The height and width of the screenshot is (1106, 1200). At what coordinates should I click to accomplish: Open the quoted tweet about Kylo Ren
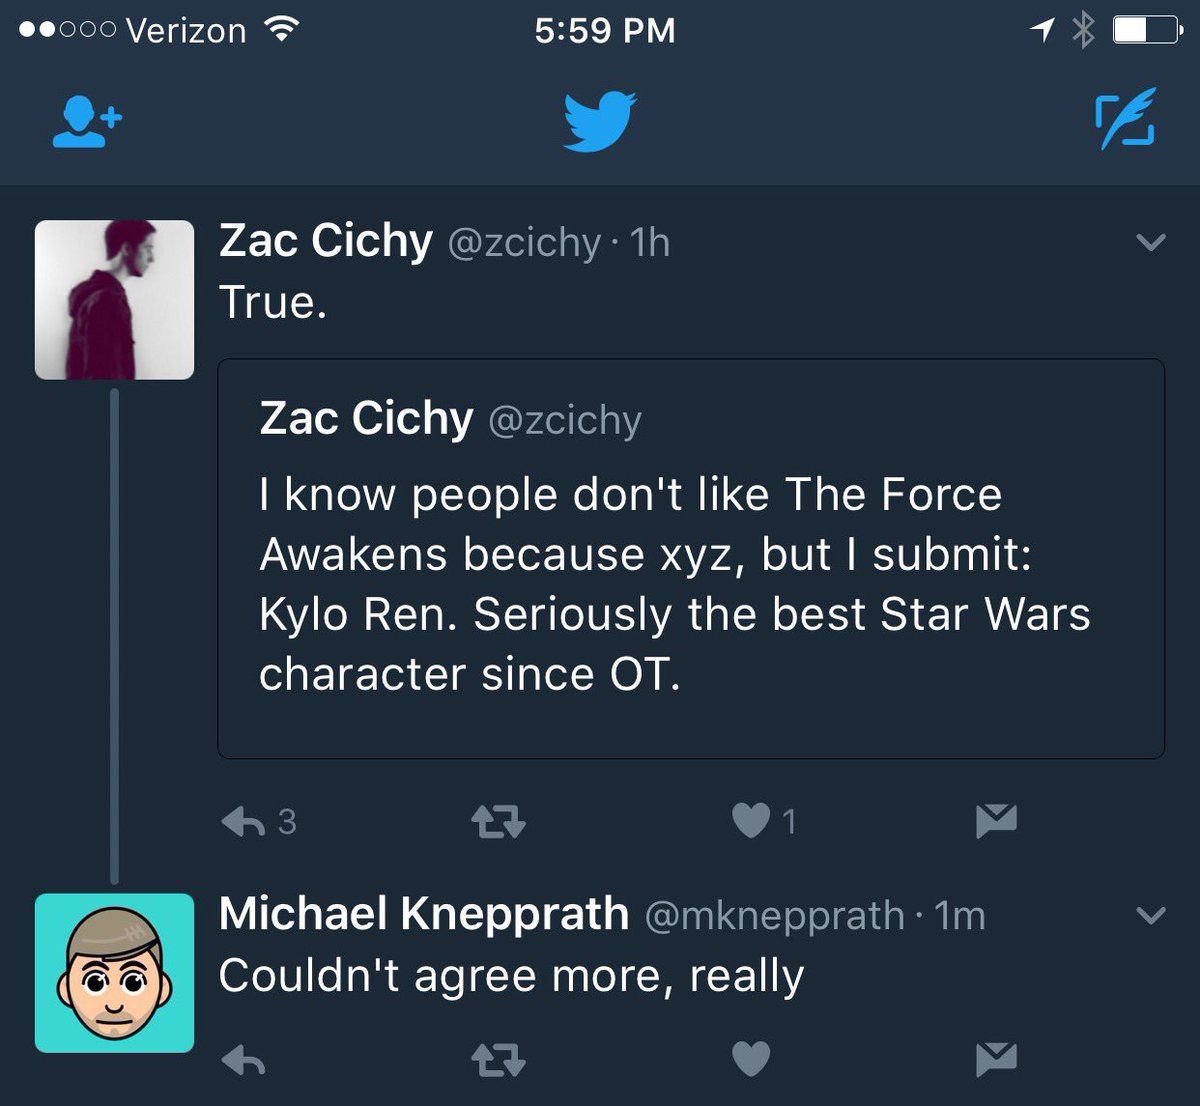pyautogui.click(x=691, y=558)
